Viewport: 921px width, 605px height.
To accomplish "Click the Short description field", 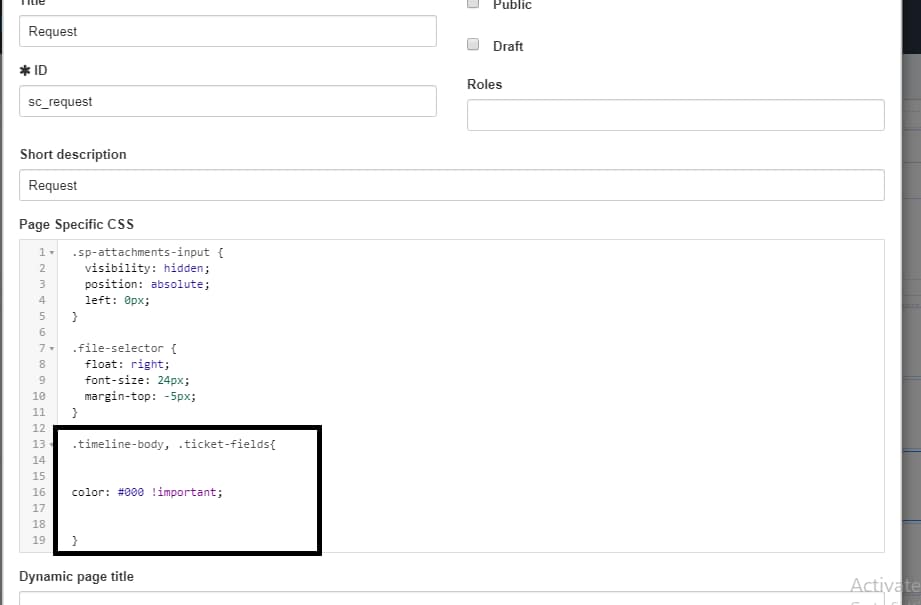I will click(452, 185).
